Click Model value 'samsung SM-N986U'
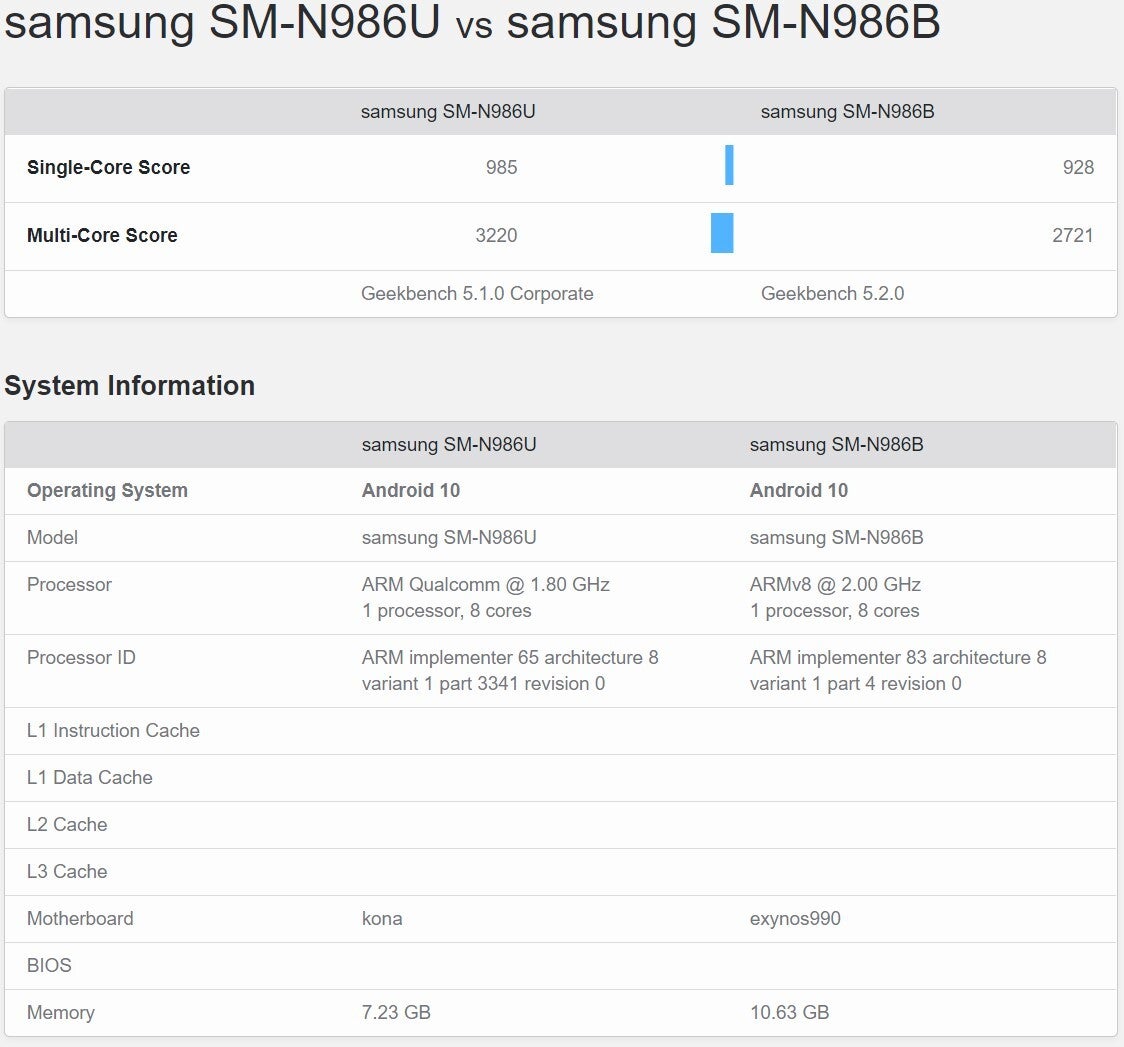Image resolution: width=1124 pixels, height=1047 pixels. click(449, 537)
